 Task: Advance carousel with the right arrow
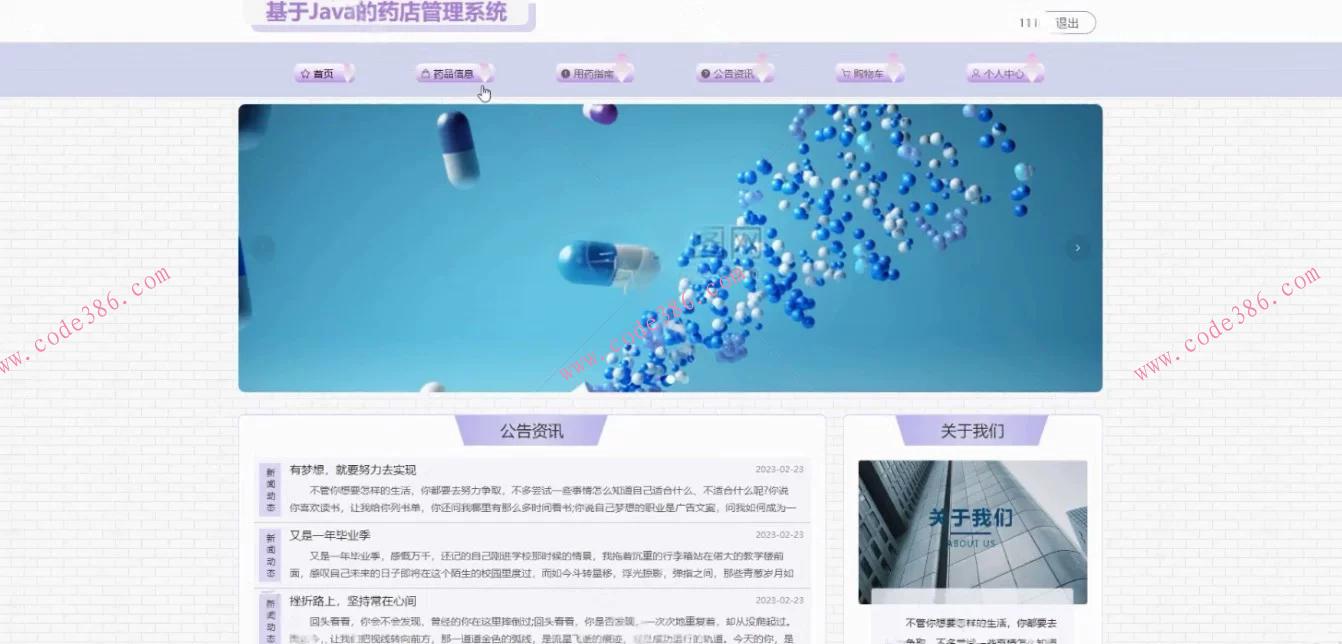tap(1077, 247)
